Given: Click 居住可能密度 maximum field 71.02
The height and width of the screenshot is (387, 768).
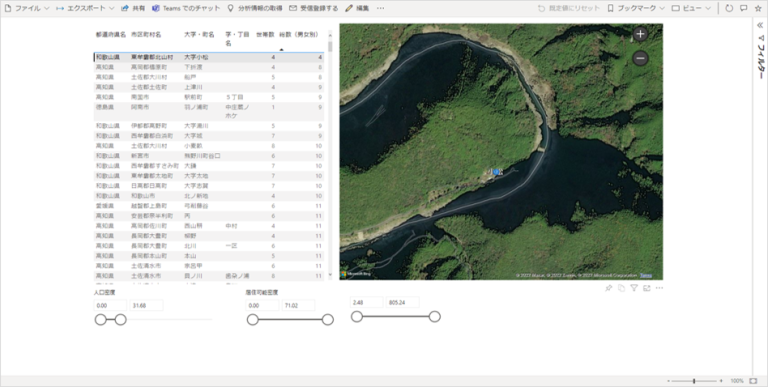Looking at the screenshot, I should click(x=298, y=305).
